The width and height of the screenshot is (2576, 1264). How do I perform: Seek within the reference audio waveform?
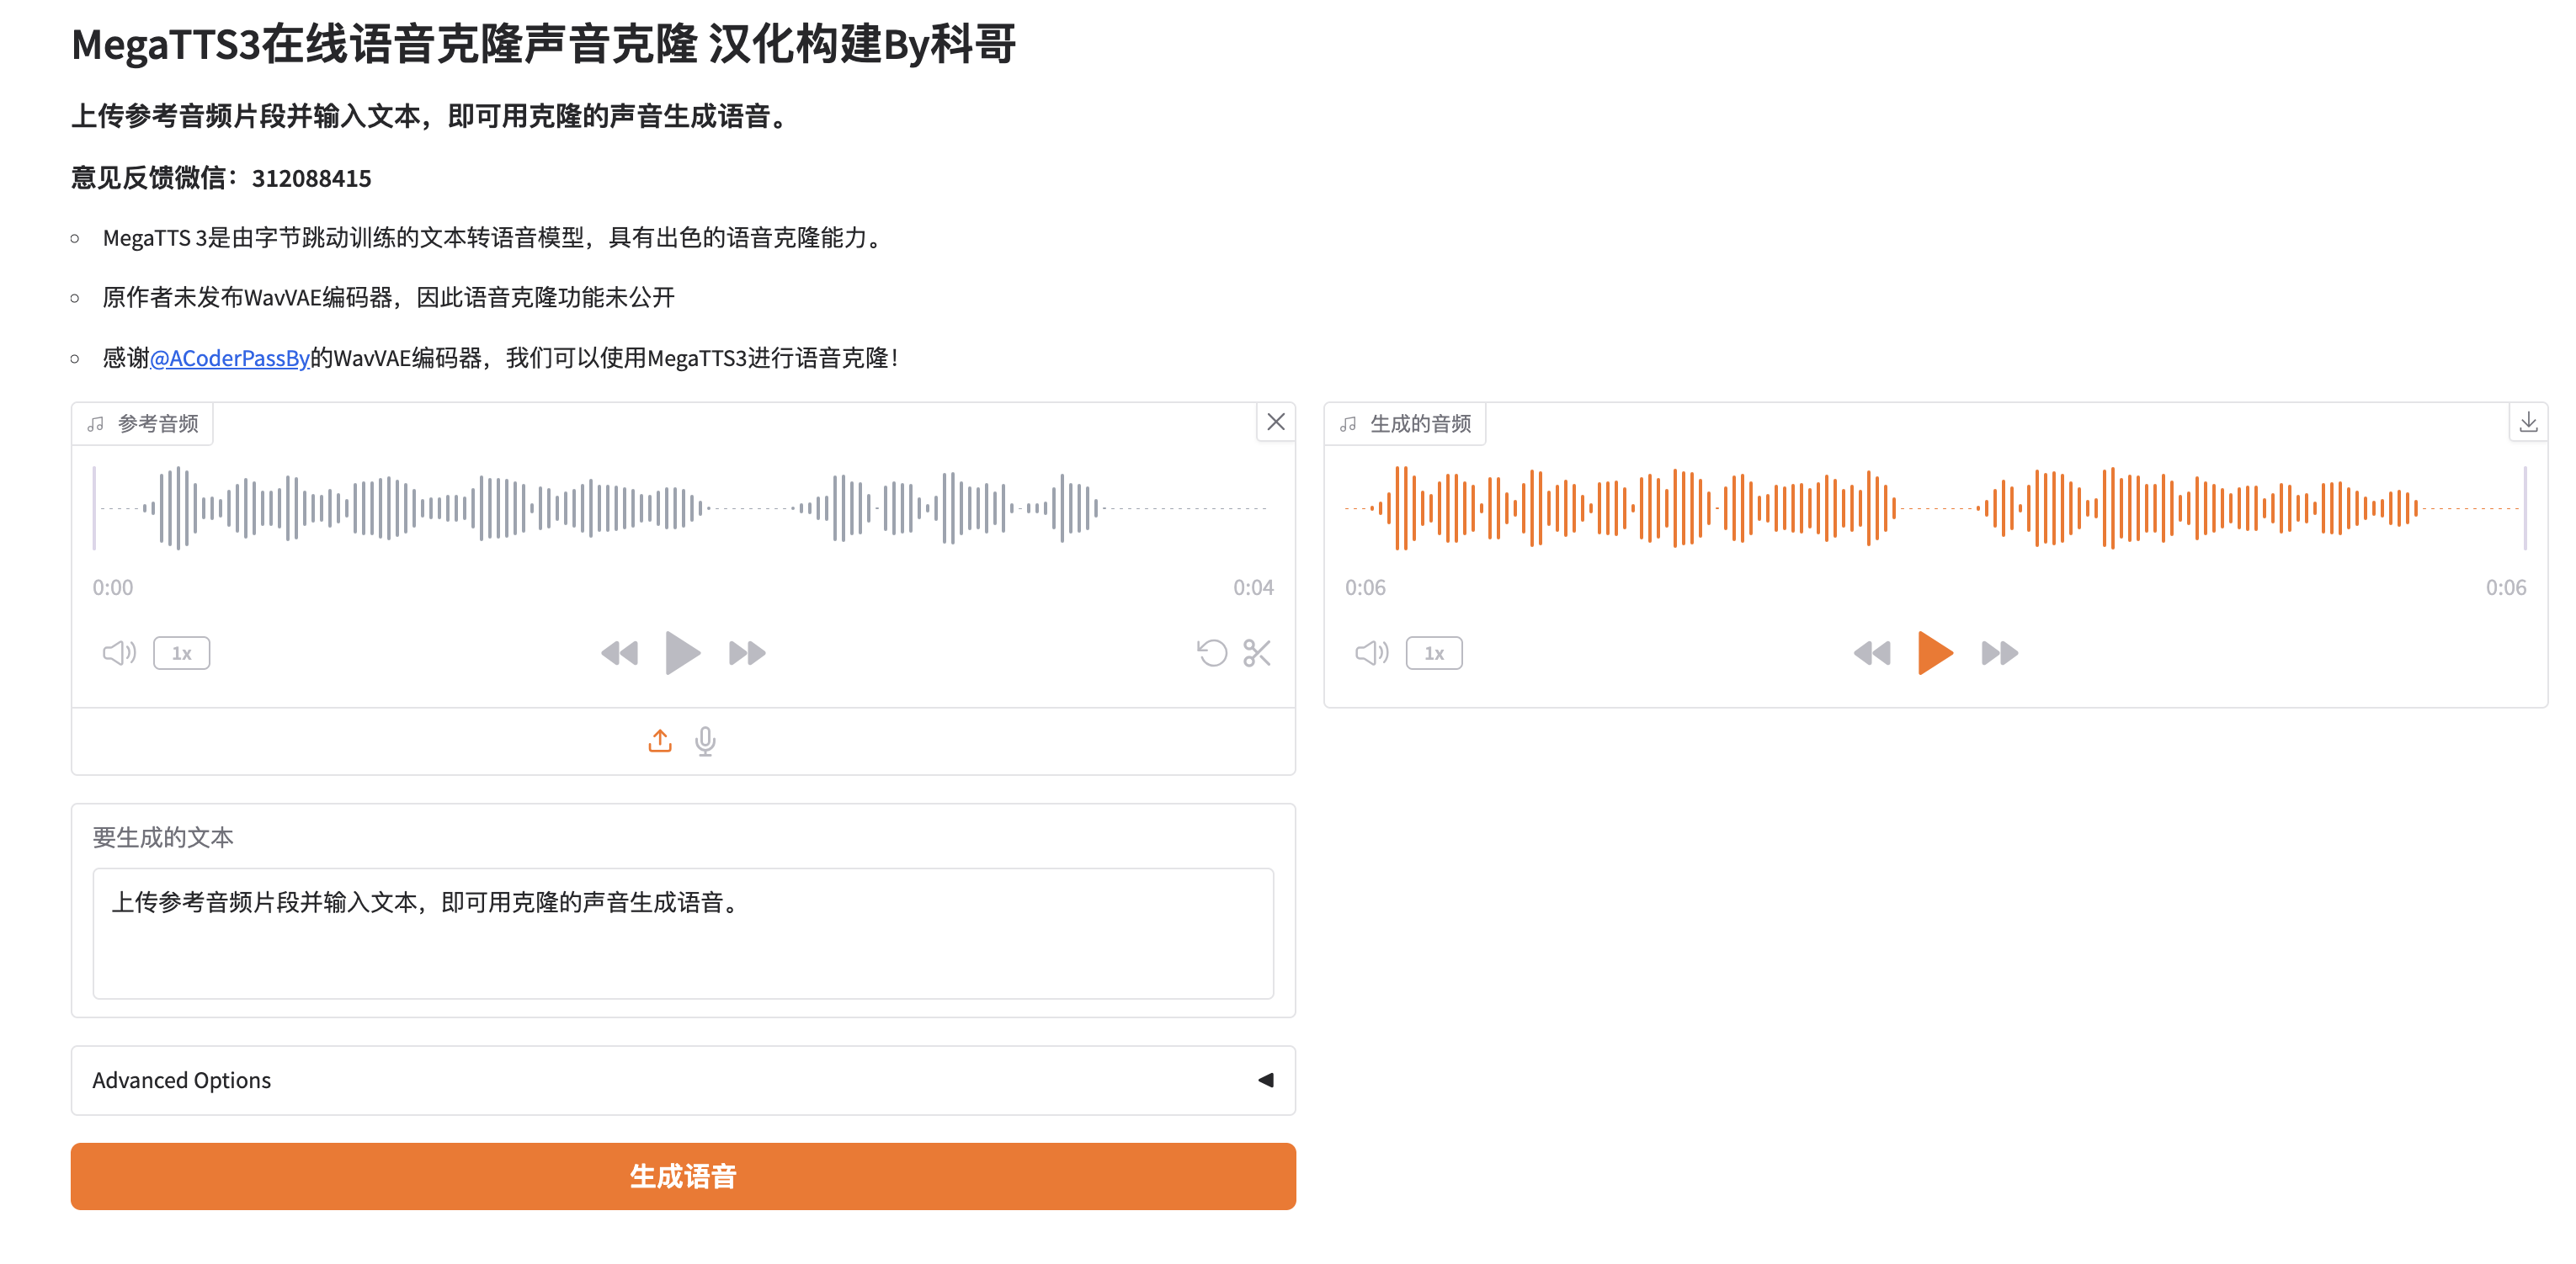[x=683, y=508]
